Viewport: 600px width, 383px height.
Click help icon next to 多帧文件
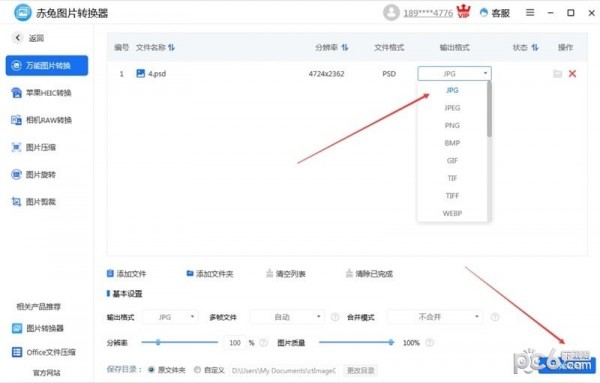coord(335,317)
